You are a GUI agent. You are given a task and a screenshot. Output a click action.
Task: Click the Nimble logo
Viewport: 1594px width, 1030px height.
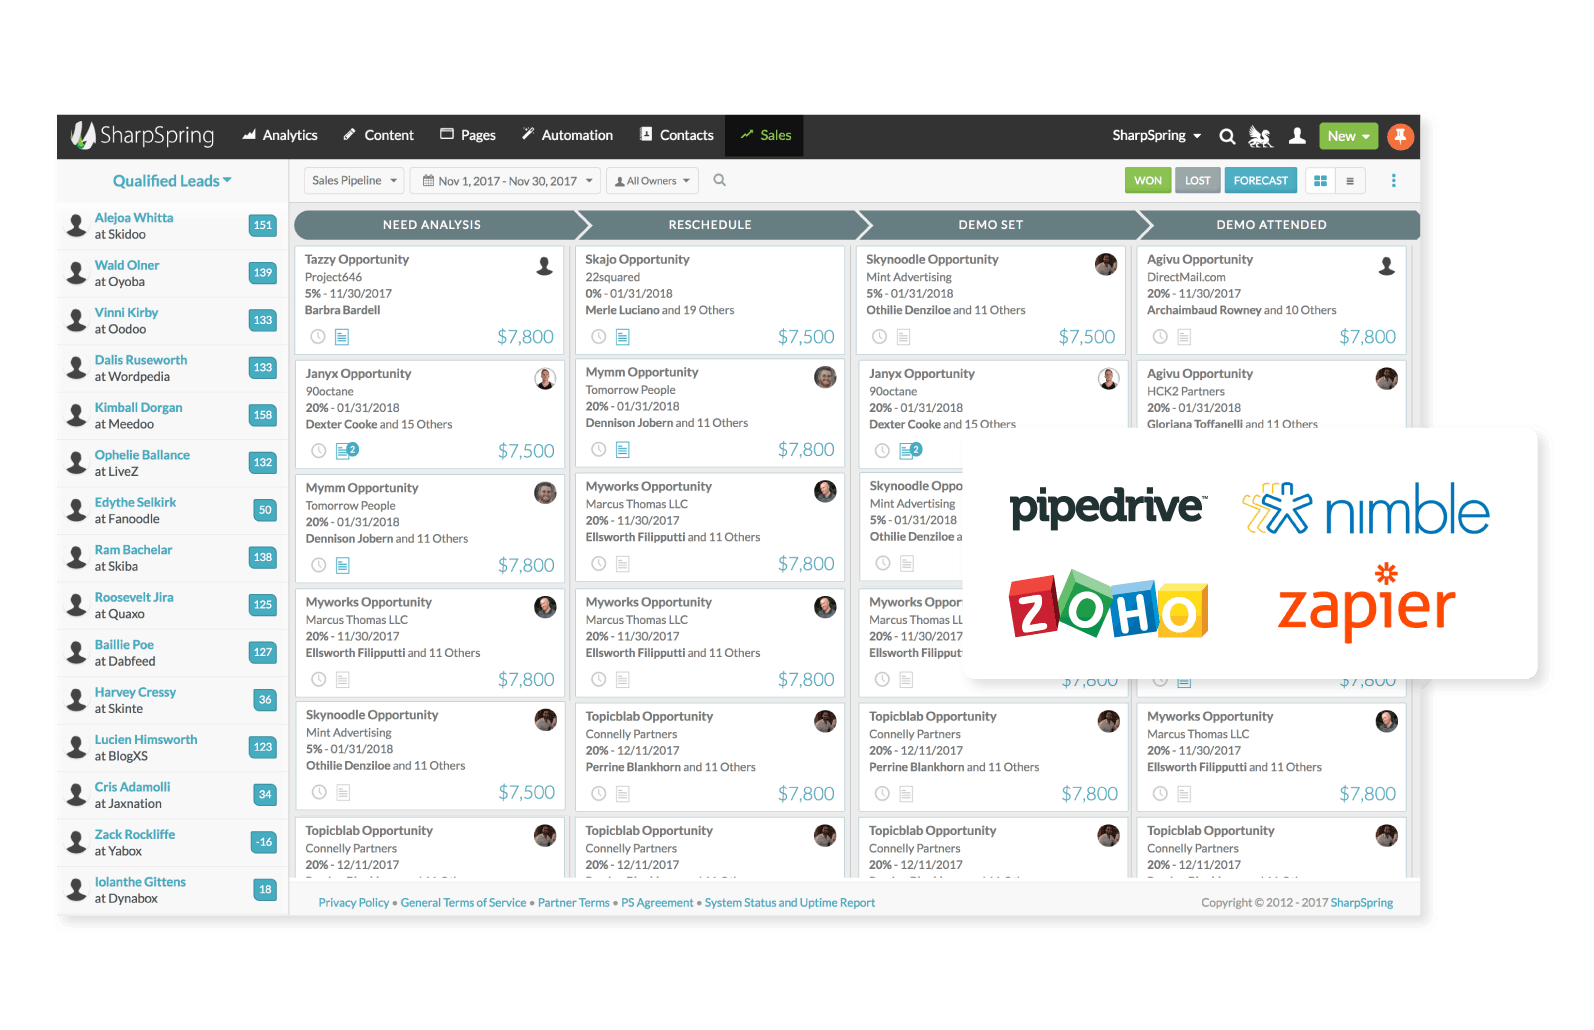point(1366,508)
